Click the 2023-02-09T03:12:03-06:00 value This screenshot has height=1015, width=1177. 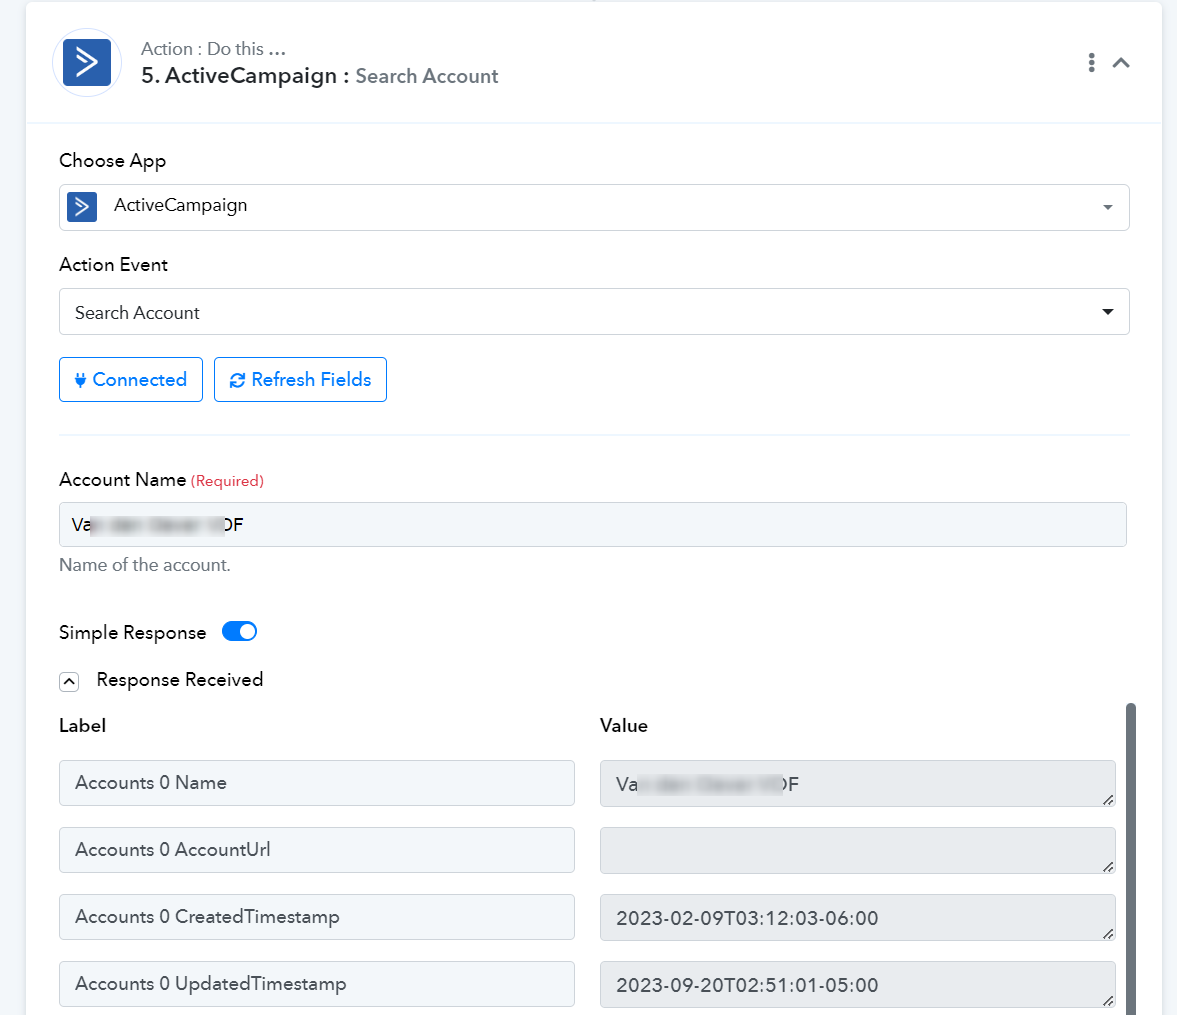857,917
